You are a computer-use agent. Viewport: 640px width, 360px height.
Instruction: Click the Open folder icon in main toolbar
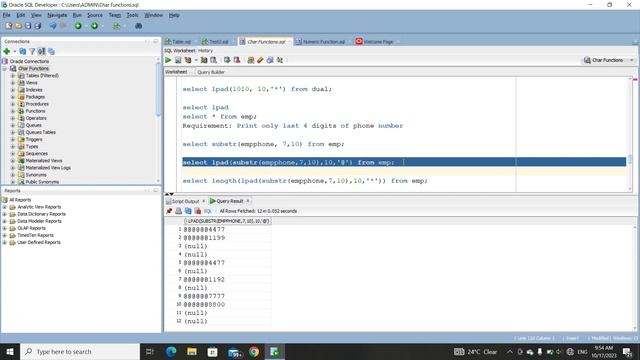pyautogui.click(x=18, y=26)
